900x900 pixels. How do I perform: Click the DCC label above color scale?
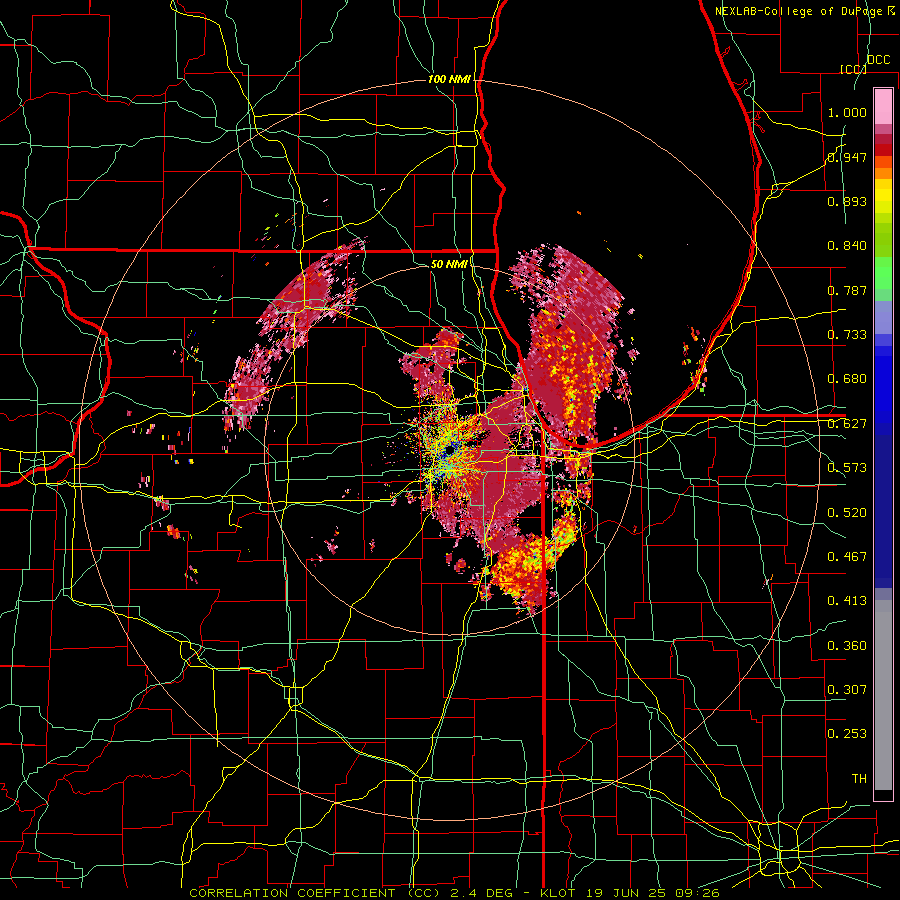(878, 60)
